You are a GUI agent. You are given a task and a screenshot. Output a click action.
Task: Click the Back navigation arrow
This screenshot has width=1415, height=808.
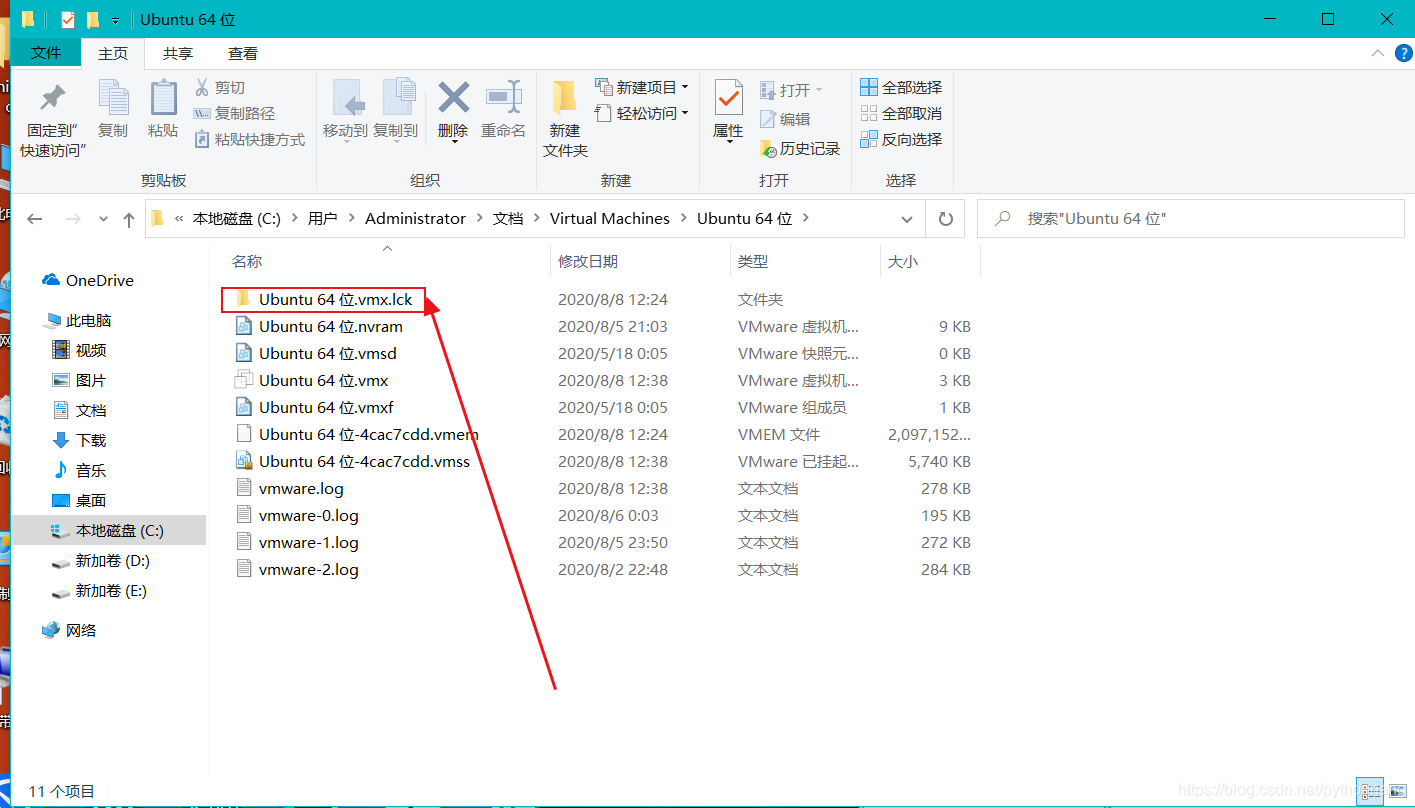(35, 219)
